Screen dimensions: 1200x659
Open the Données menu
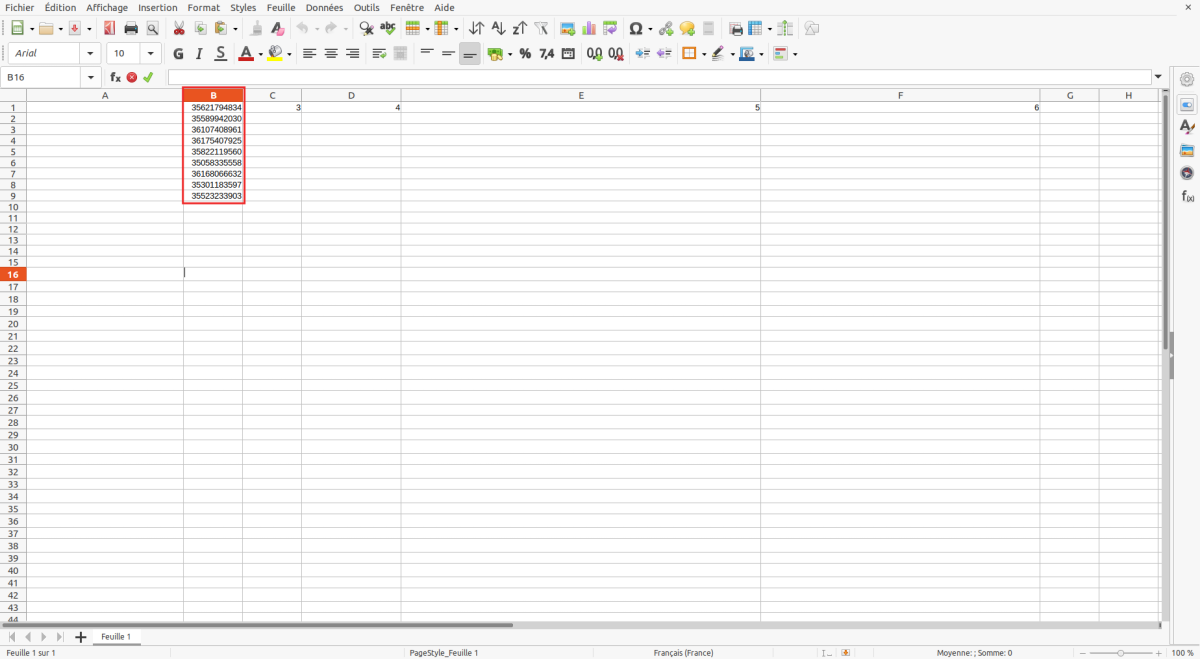[x=324, y=7]
